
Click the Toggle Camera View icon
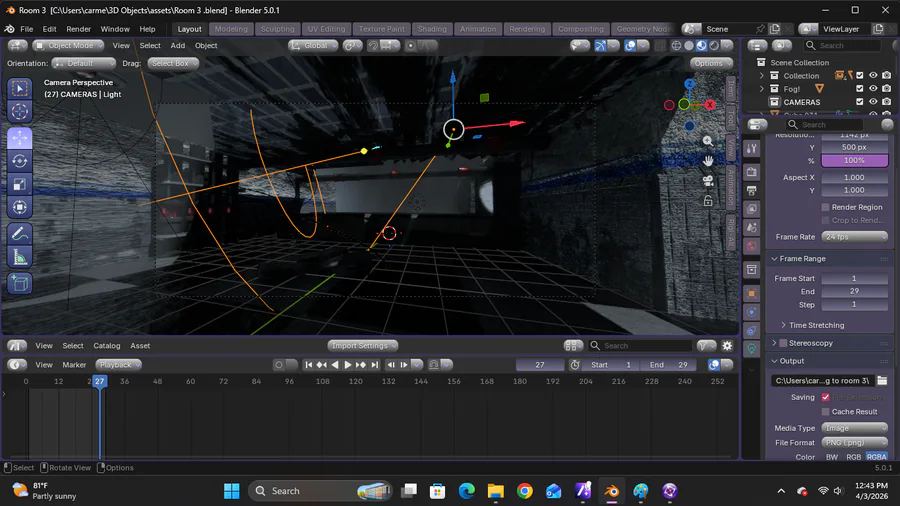point(708,181)
